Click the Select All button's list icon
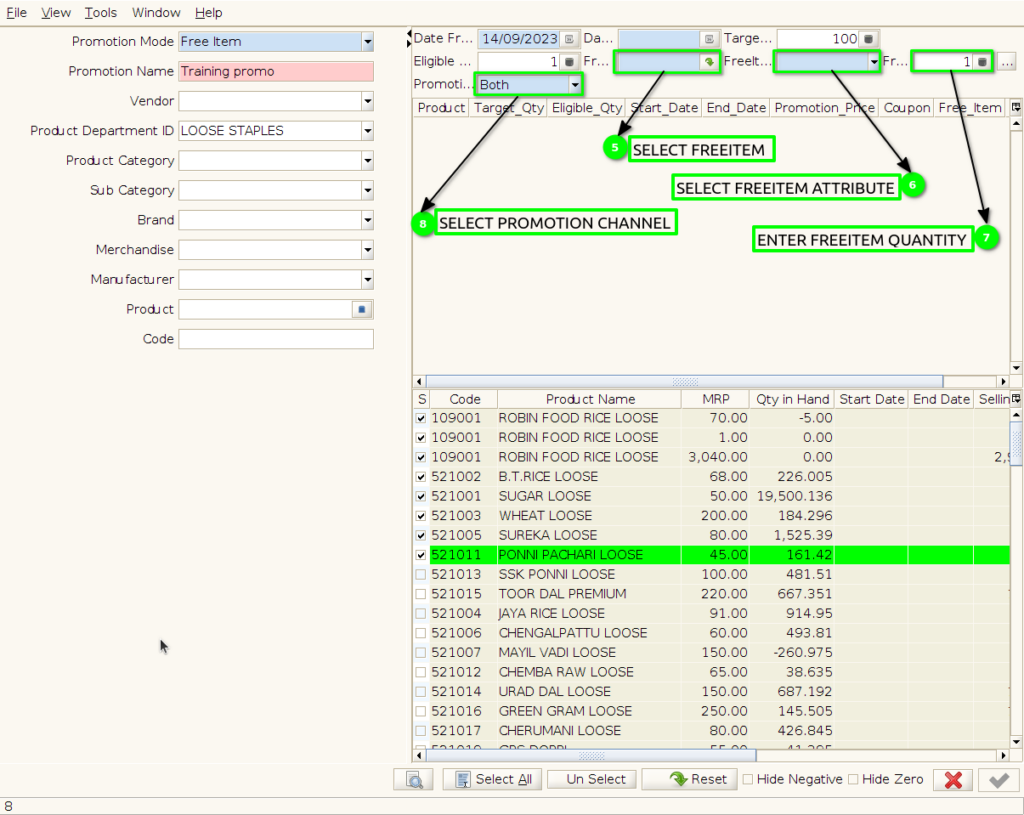The image size is (1024, 815). [463, 779]
